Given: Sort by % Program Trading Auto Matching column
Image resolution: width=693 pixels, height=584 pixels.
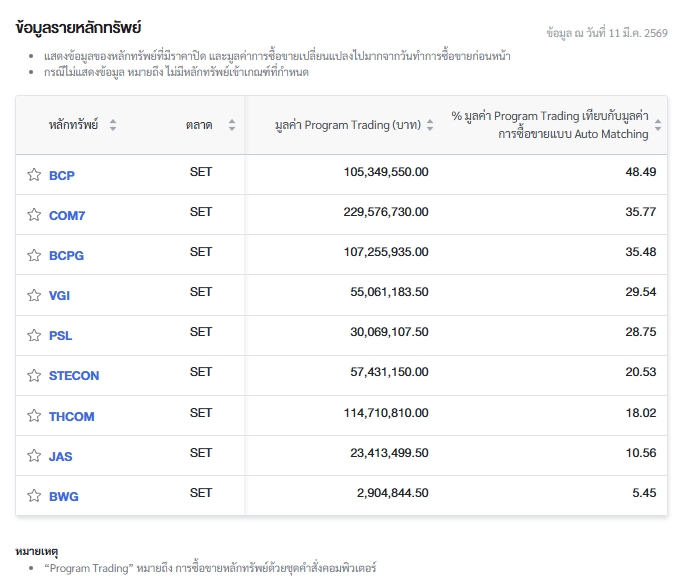Looking at the screenshot, I should coord(657,125).
